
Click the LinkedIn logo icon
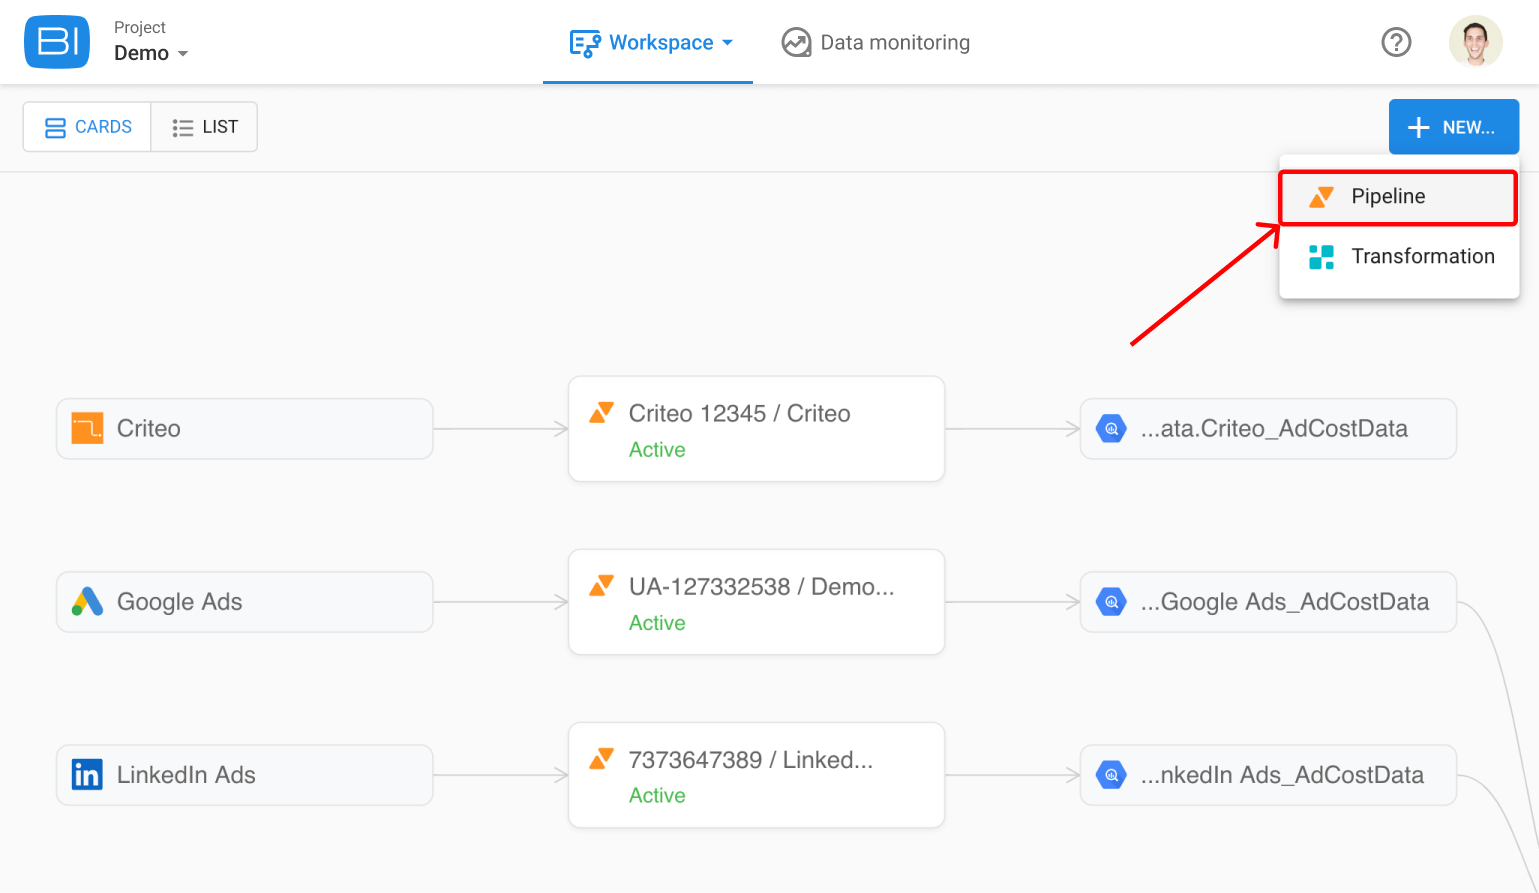[x=87, y=774]
